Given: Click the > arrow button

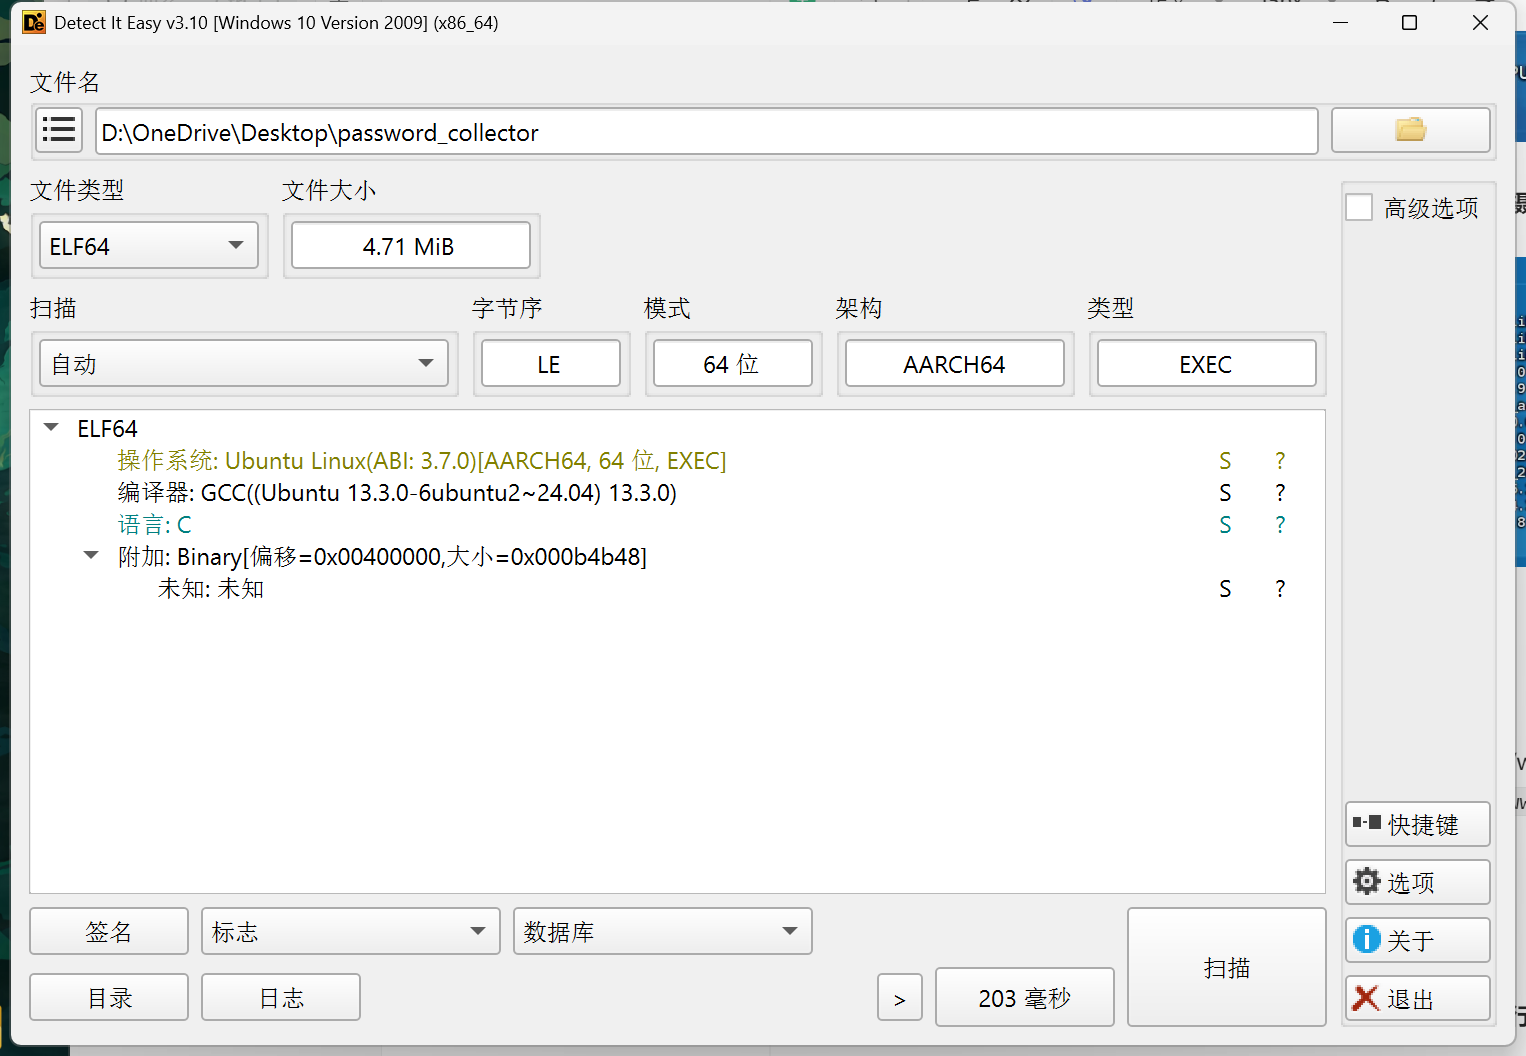Looking at the screenshot, I should pos(900,997).
